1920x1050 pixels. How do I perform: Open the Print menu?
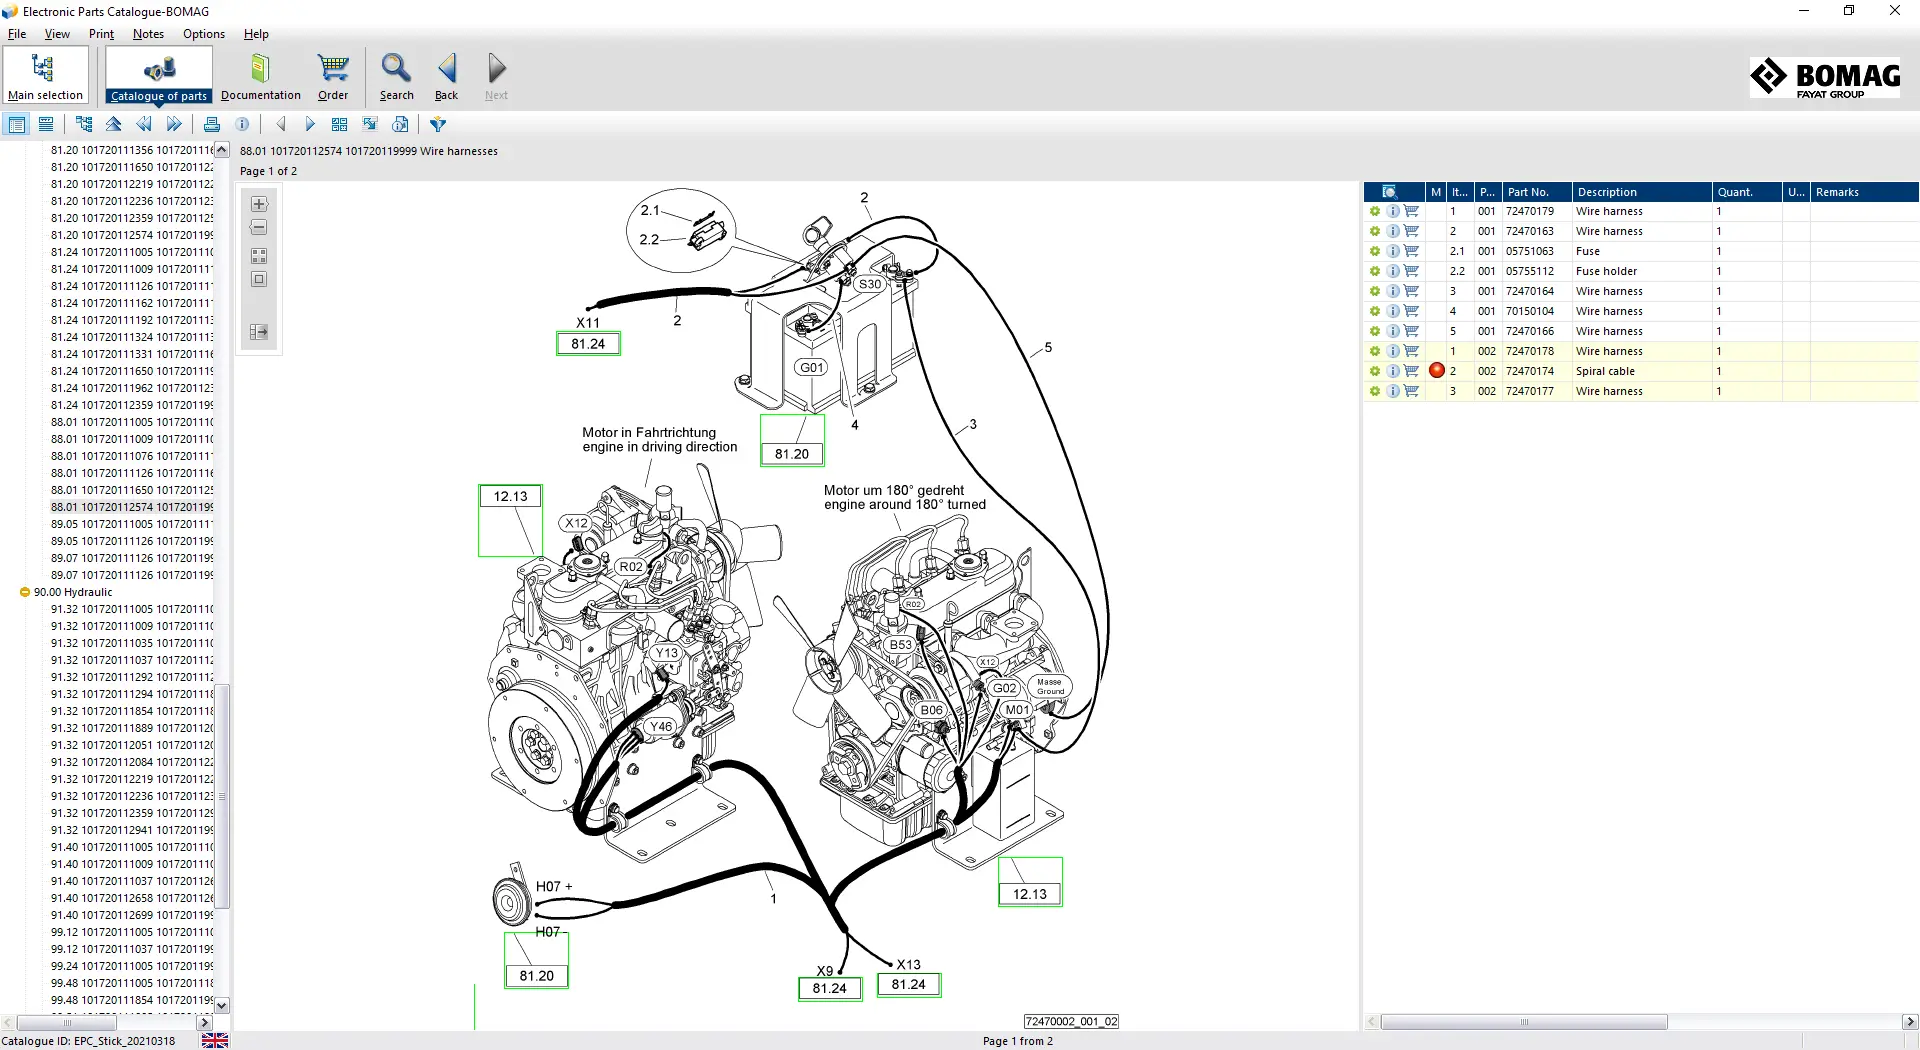(101, 34)
